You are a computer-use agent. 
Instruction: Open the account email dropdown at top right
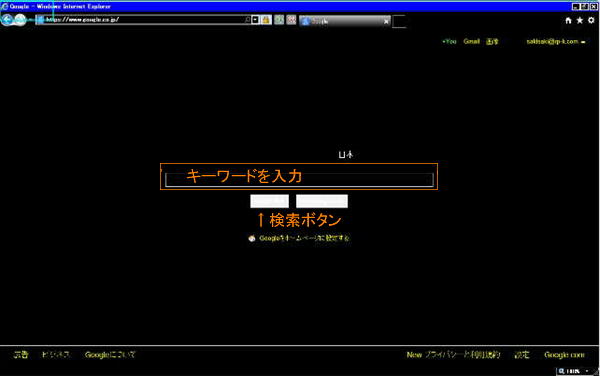pyautogui.click(x=556, y=41)
